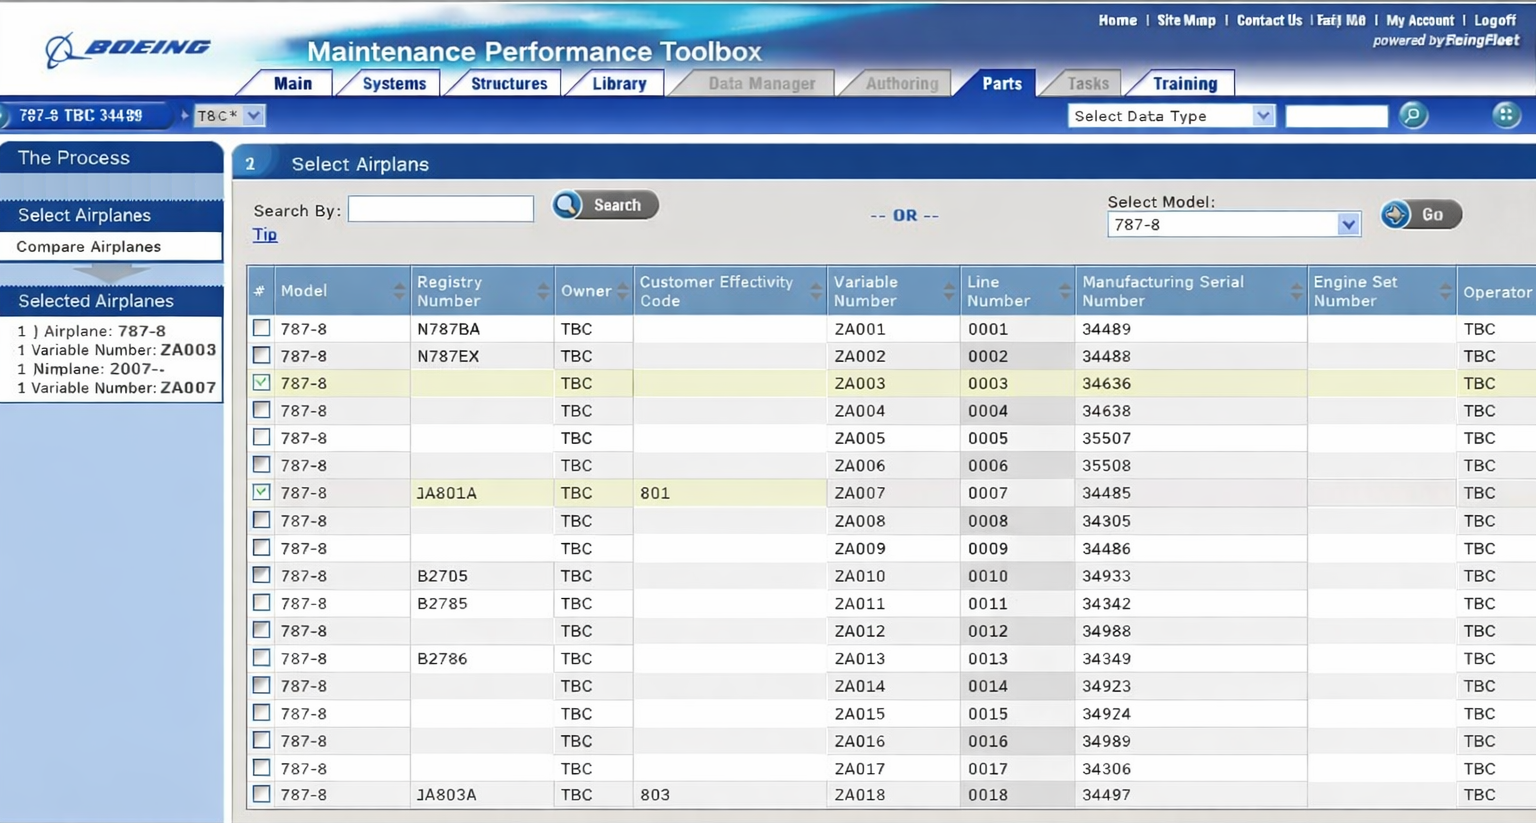Click the Search button with magnifier
Image resolution: width=1536 pixels, height=823 pixels.
(x=605, y=205)
